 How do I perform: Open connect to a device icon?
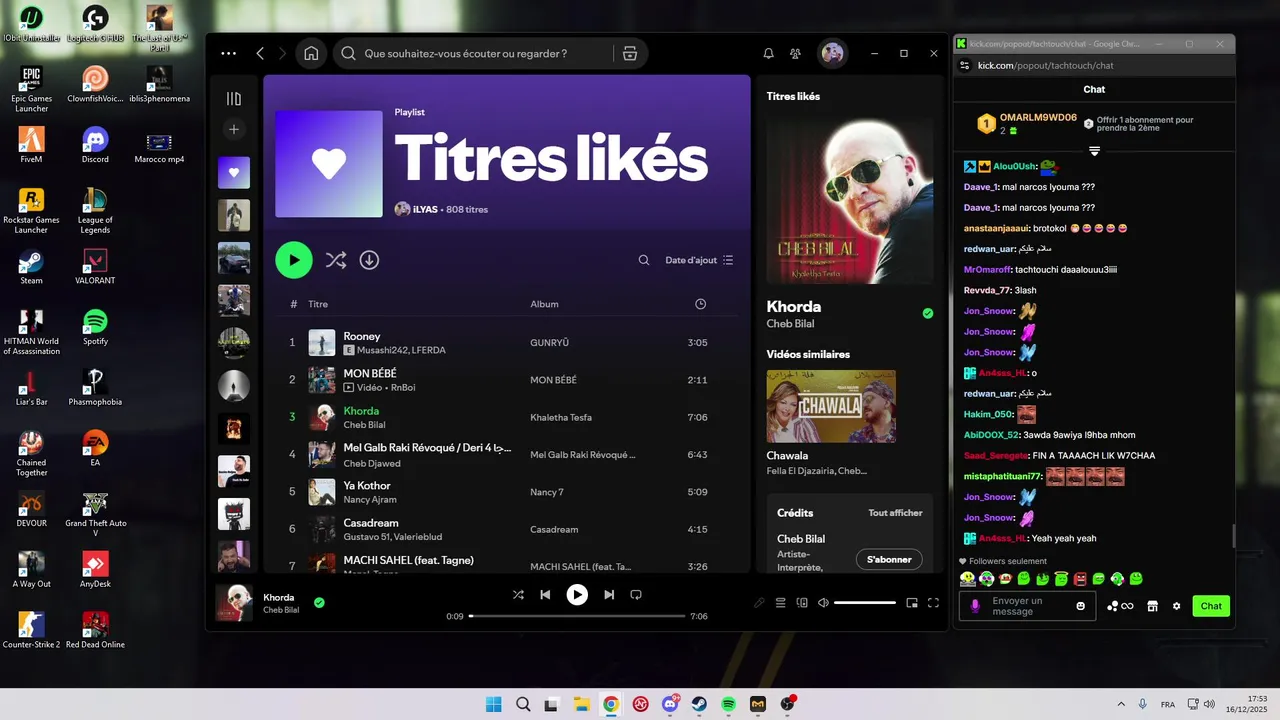pos(802,603)
